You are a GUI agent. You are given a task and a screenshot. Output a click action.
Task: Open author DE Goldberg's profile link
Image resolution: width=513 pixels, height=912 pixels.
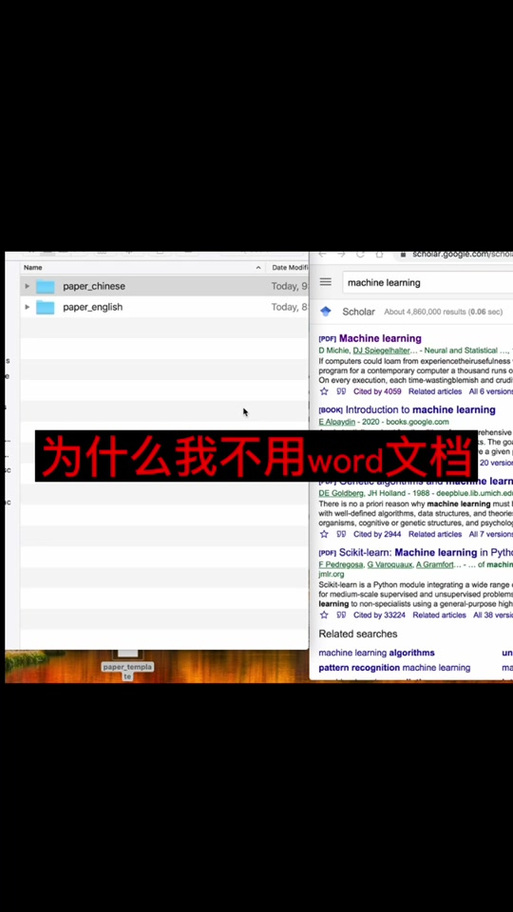(340, 493)
